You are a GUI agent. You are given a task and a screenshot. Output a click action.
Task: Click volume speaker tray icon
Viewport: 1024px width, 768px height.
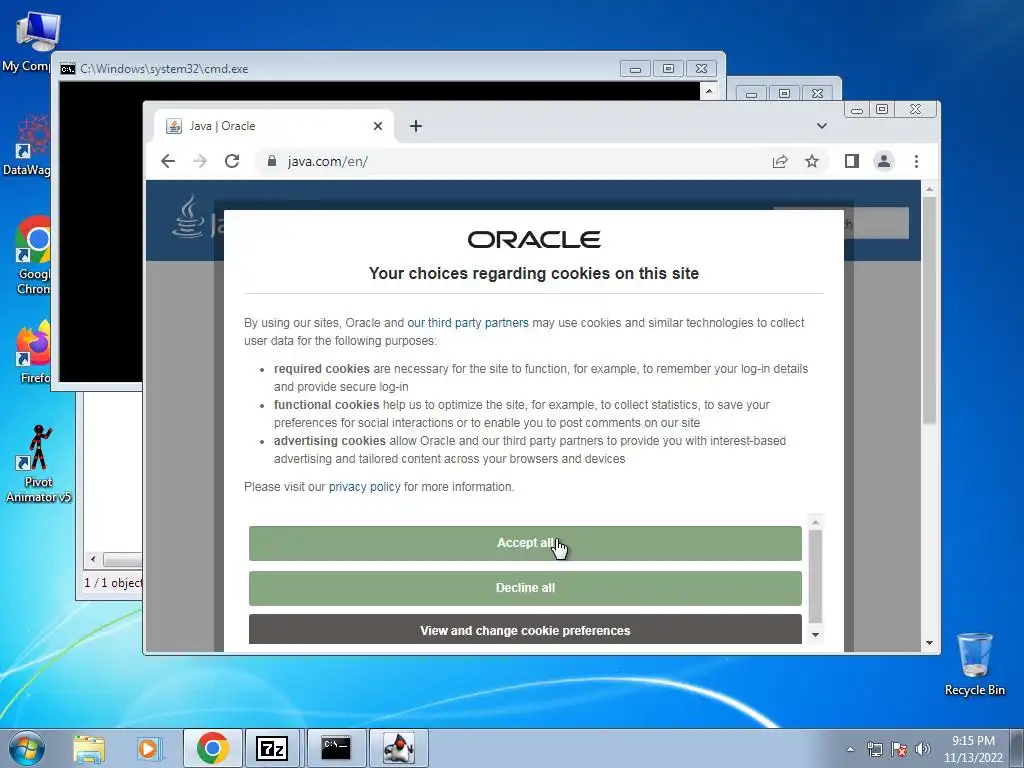pyautogui.click(x=923, y=749)
